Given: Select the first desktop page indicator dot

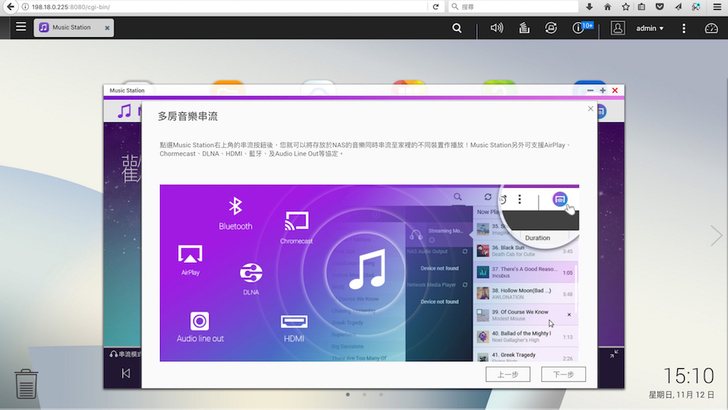Looking at the screenshot, I should click(347, 394).
